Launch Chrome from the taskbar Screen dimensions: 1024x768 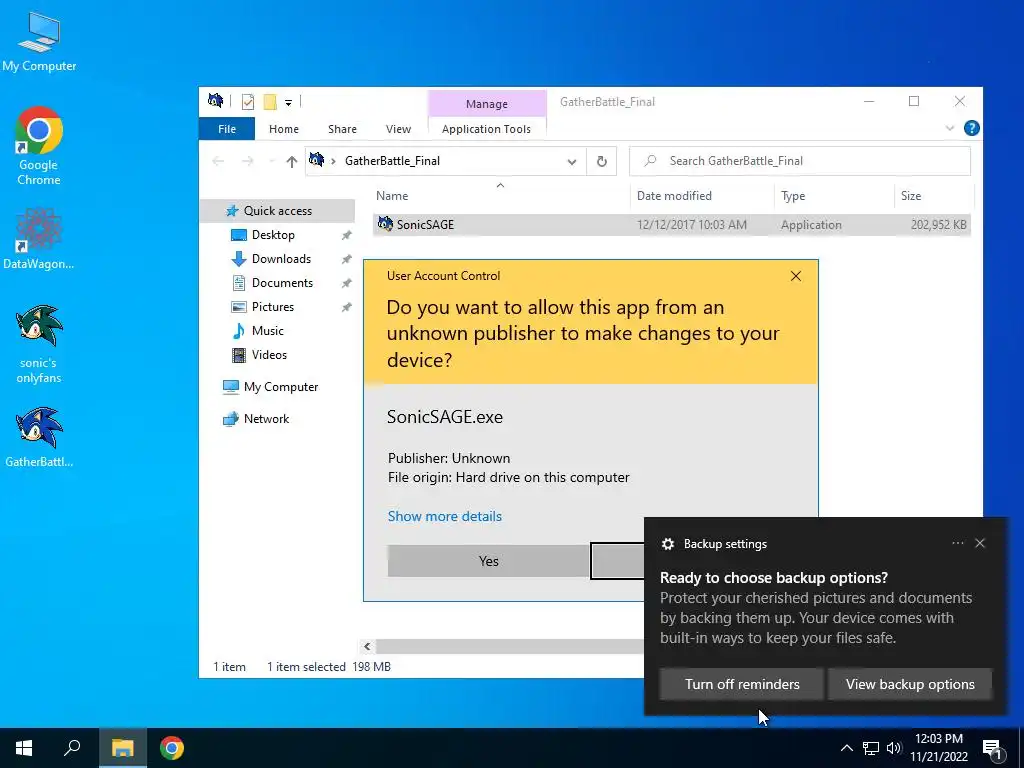[x=172, y=748]
